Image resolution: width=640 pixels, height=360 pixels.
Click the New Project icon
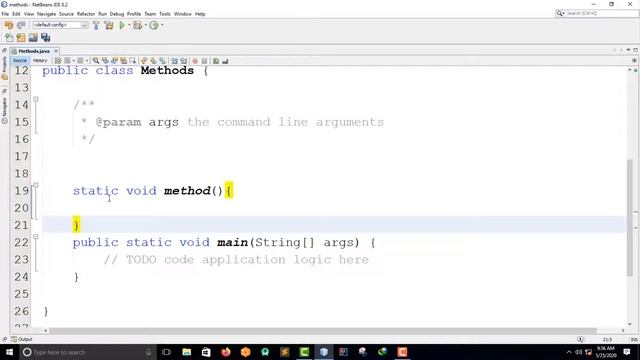[x=21, y=38]
